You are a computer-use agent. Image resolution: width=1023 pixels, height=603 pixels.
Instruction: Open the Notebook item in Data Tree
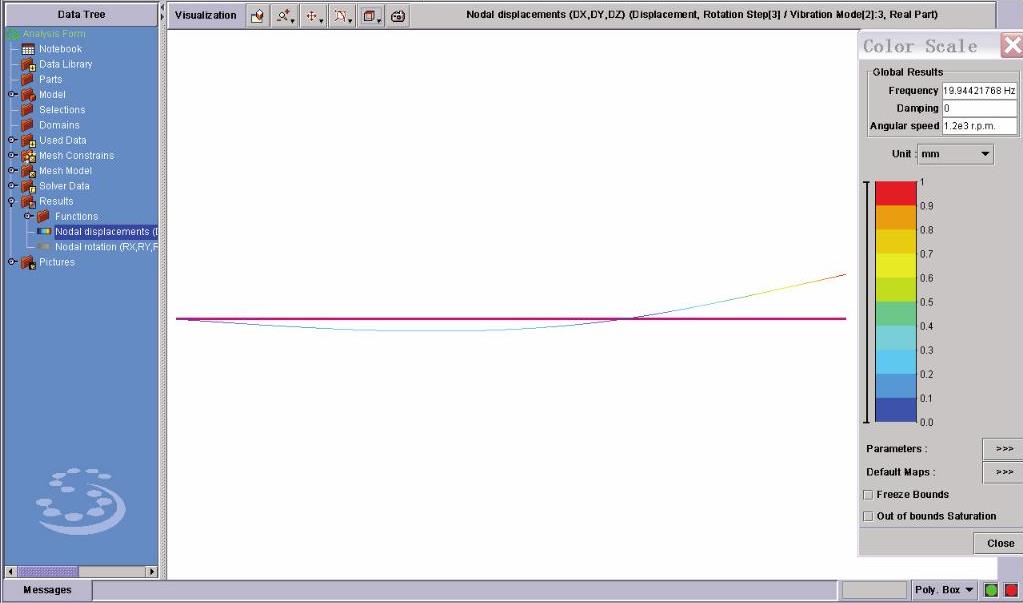(60, 49)
